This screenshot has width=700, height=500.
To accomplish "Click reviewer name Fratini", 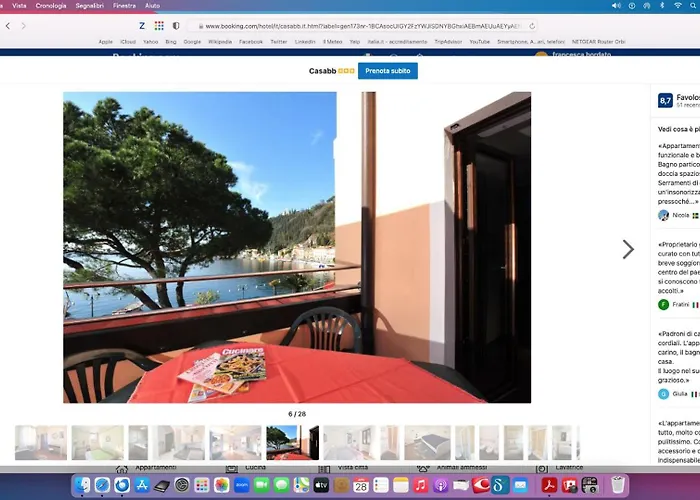I will pyautogui.click(x=681, y=304).
